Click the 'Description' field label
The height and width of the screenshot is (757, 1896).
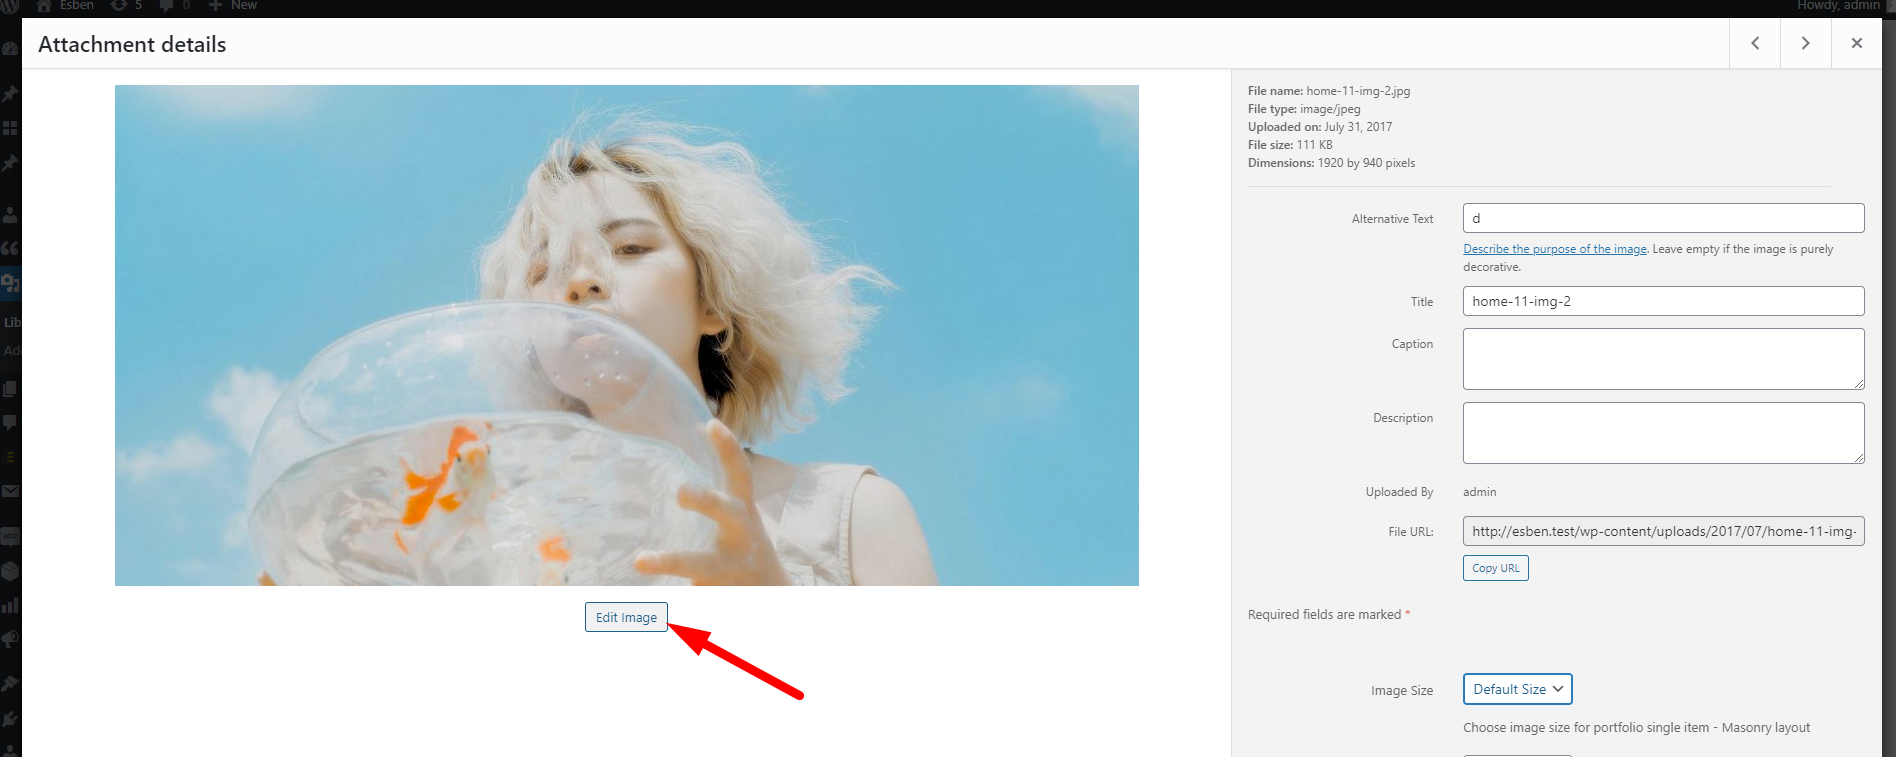coord(1403,418)
